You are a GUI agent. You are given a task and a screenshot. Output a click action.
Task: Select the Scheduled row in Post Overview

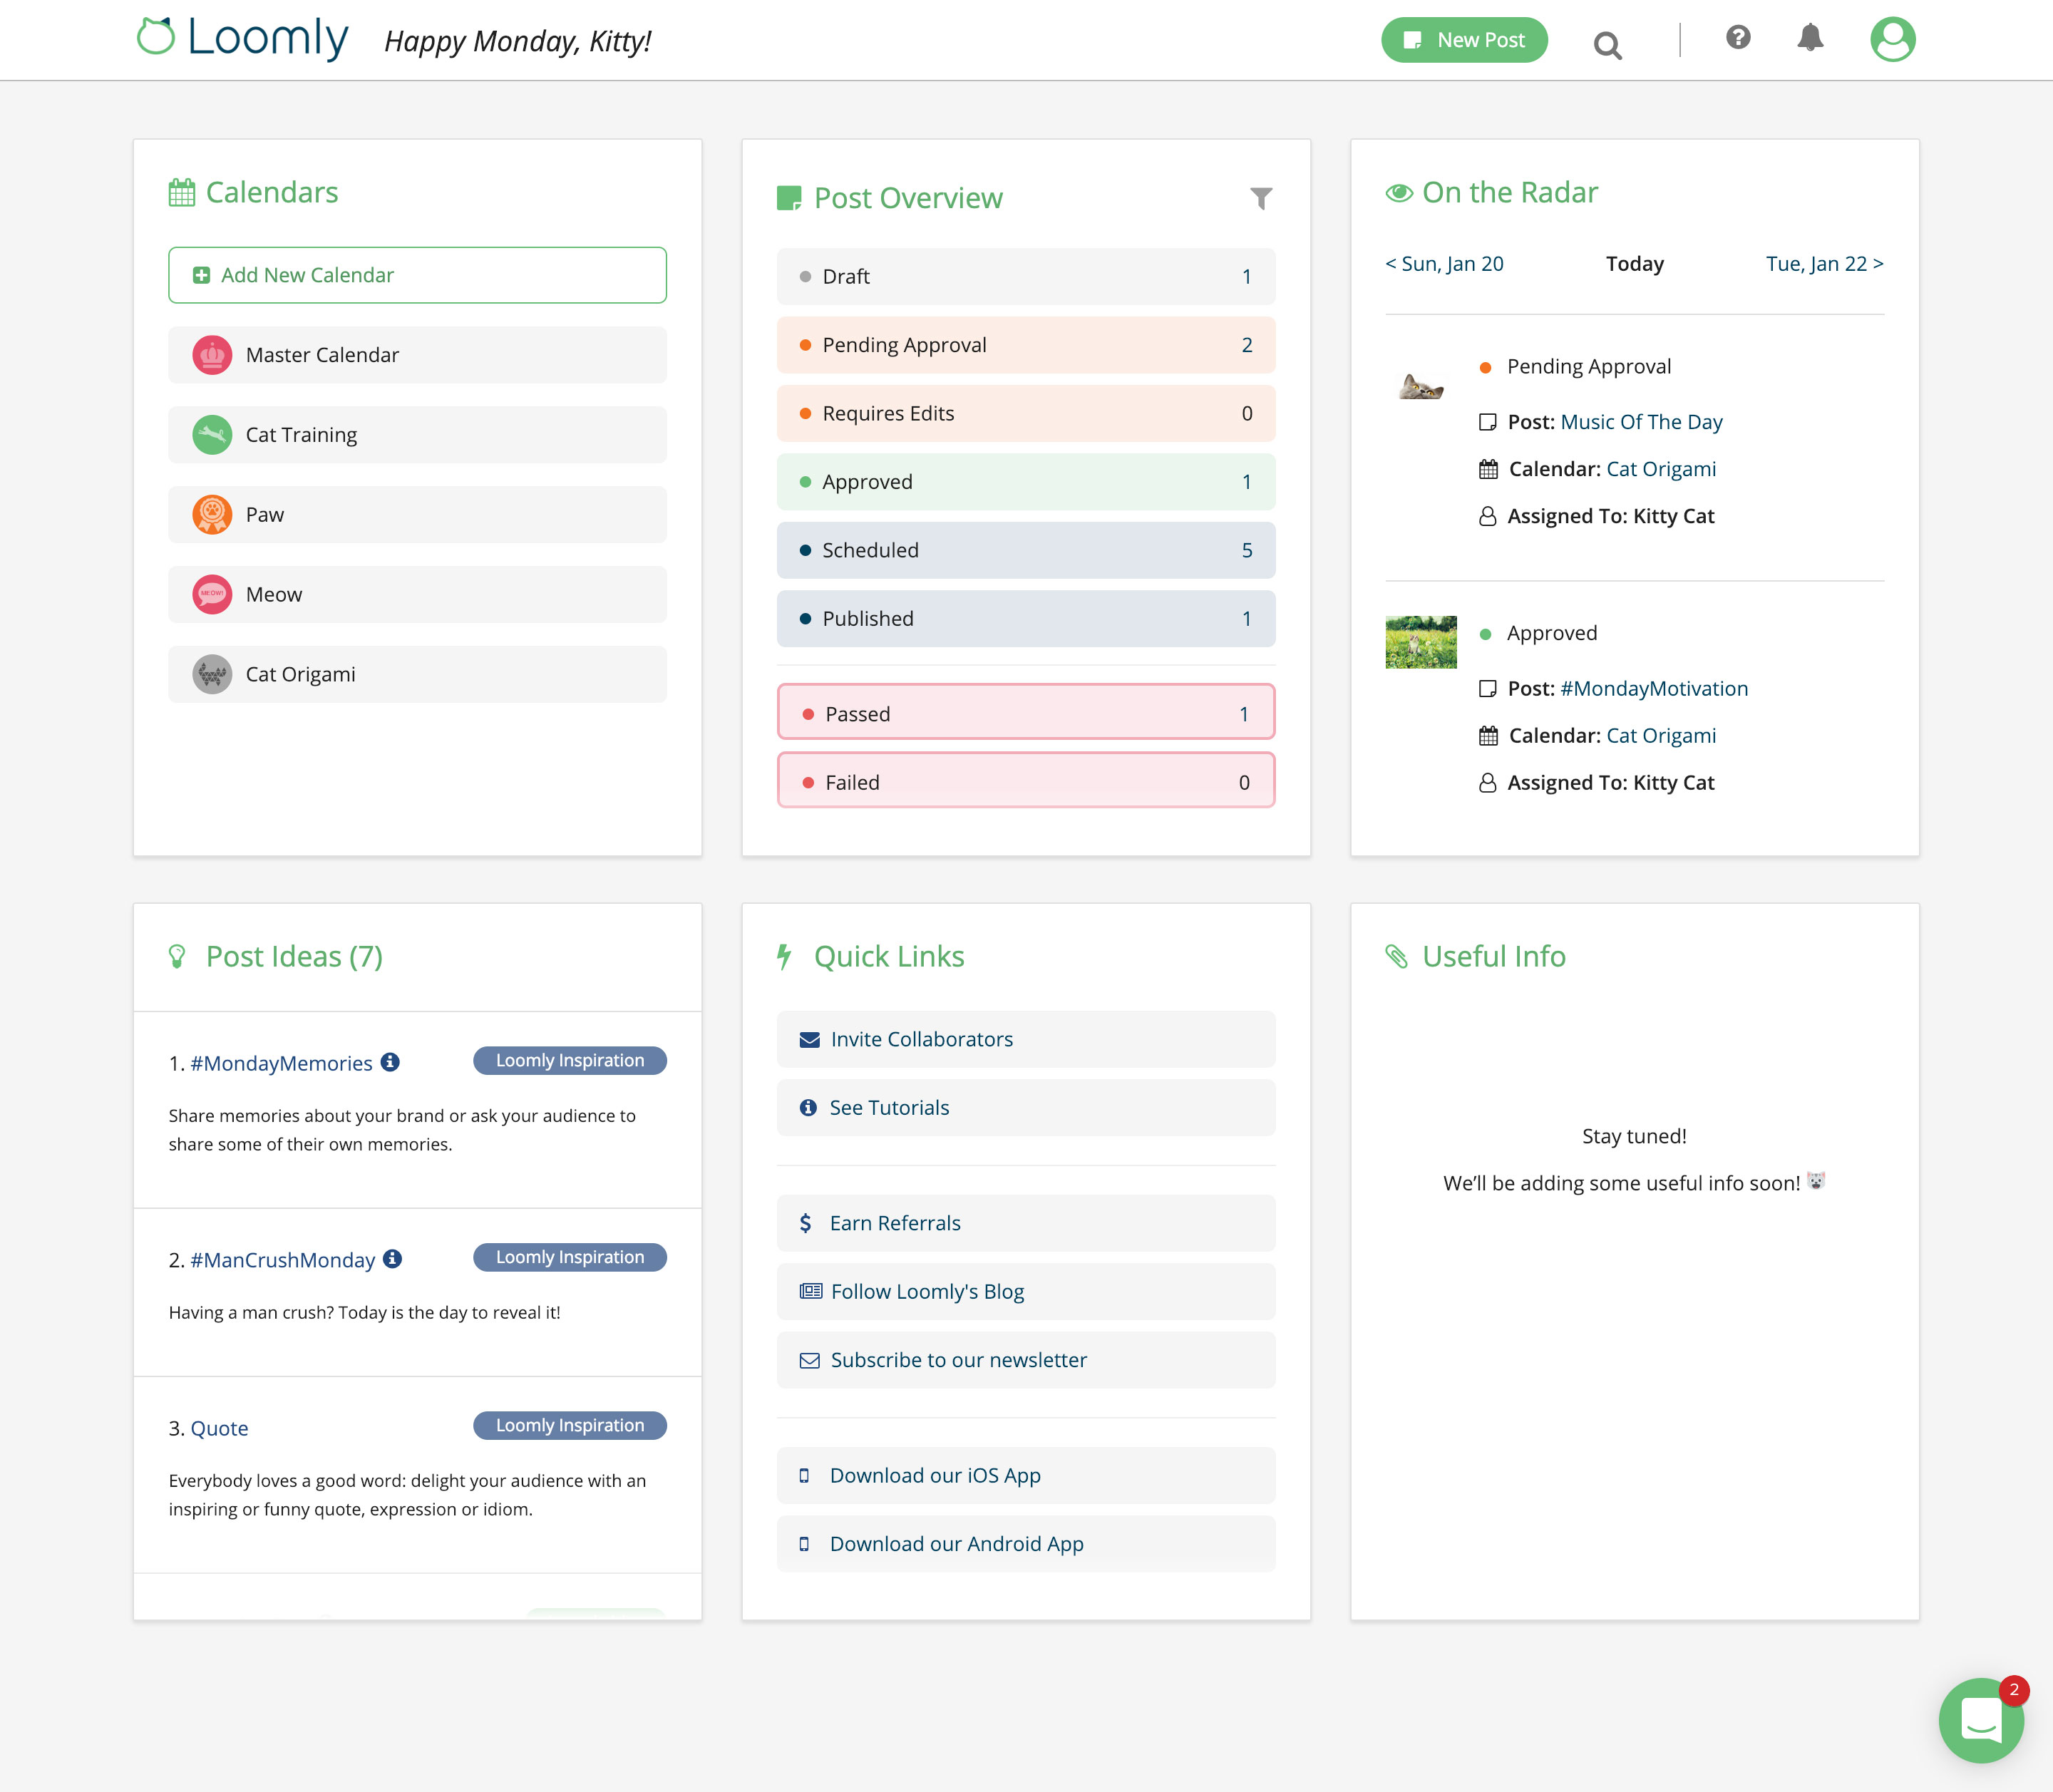1026,550
